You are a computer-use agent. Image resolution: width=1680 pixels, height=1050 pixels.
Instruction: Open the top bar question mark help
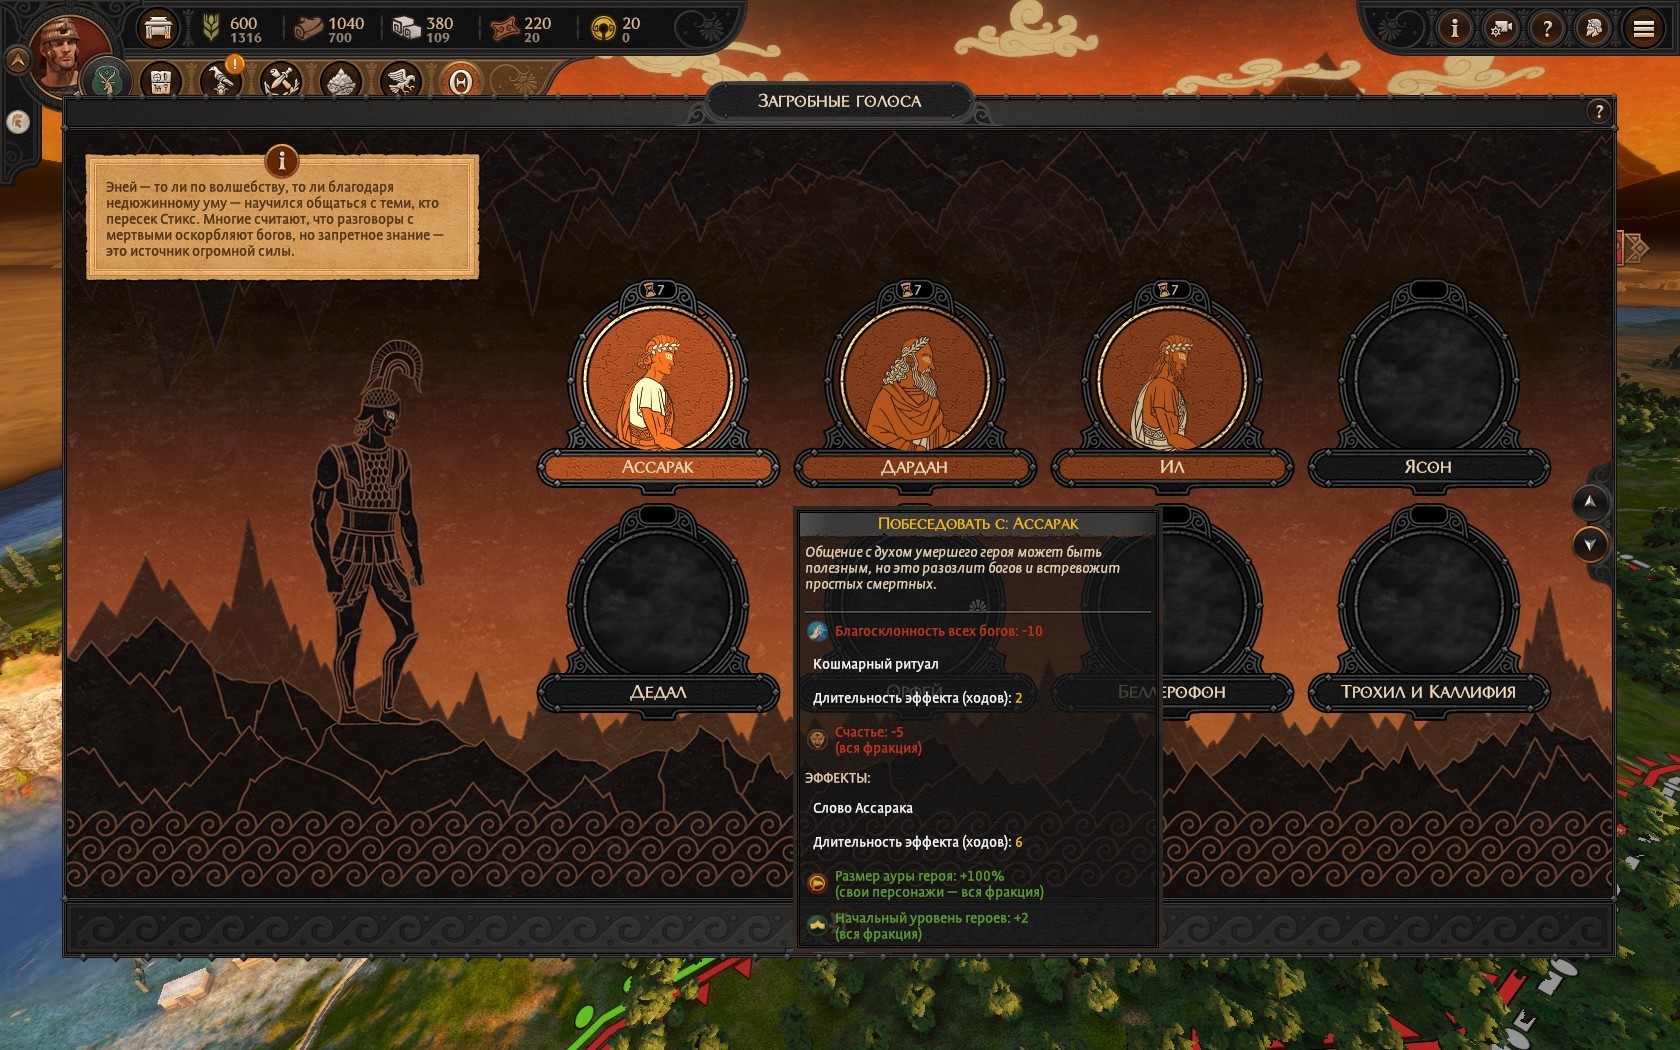pos(1547,28)
